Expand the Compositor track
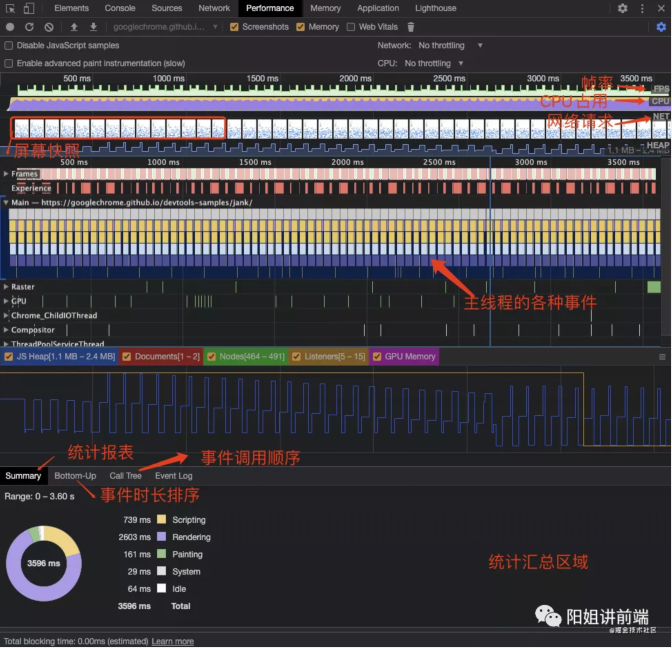Image resolution: width=672 pixels, height=648 pixels. tap(6, 330)
